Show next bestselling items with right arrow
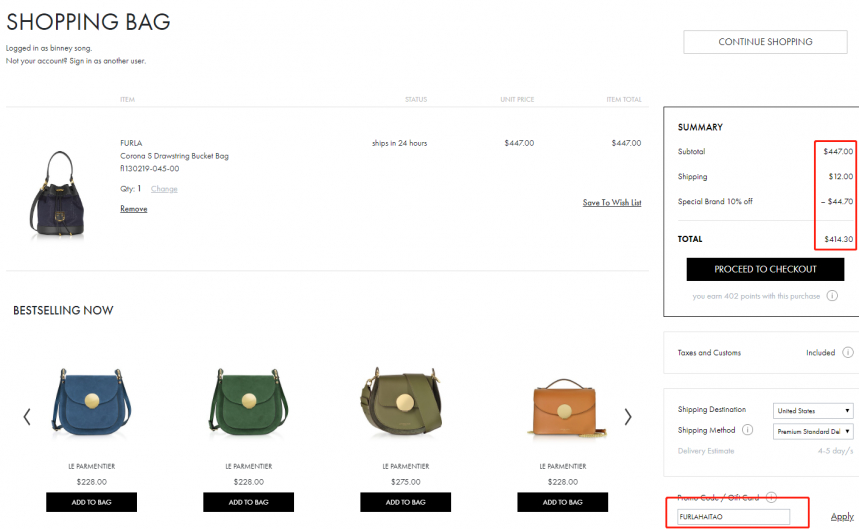Viewport: 859px width, 529px height. [628, 417]
